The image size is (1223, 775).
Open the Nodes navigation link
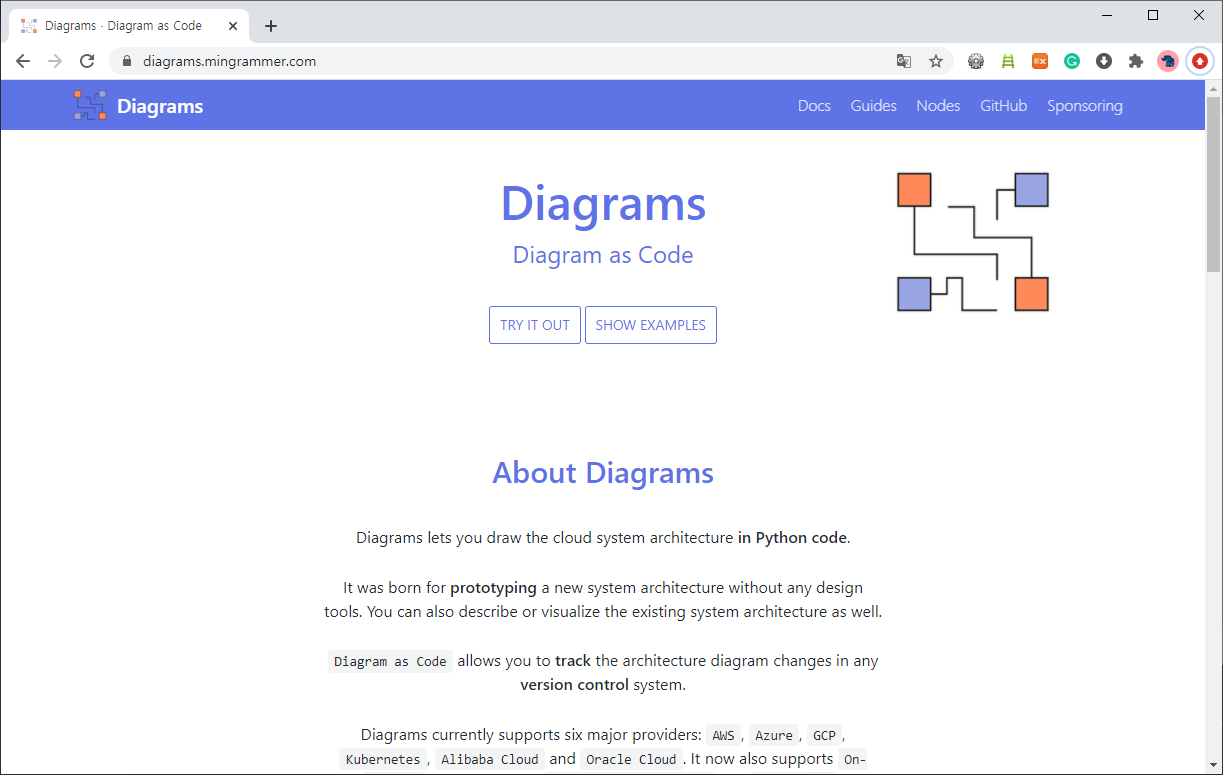pyautogui.click(x=938, y=105)
